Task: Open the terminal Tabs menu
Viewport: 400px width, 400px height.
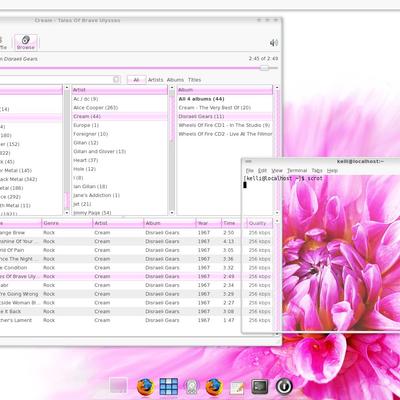Action: coord(317,170)
